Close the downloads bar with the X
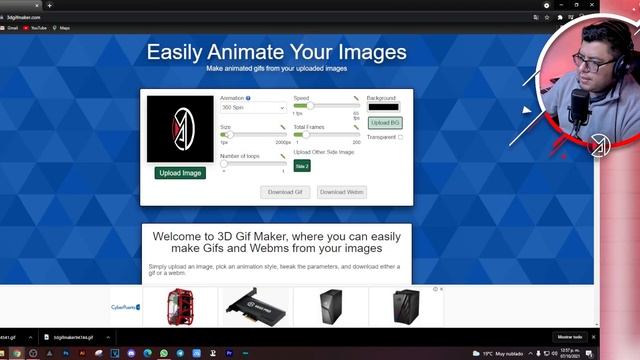The height and width of the screenshot is (360, 640). coord(593,337)
